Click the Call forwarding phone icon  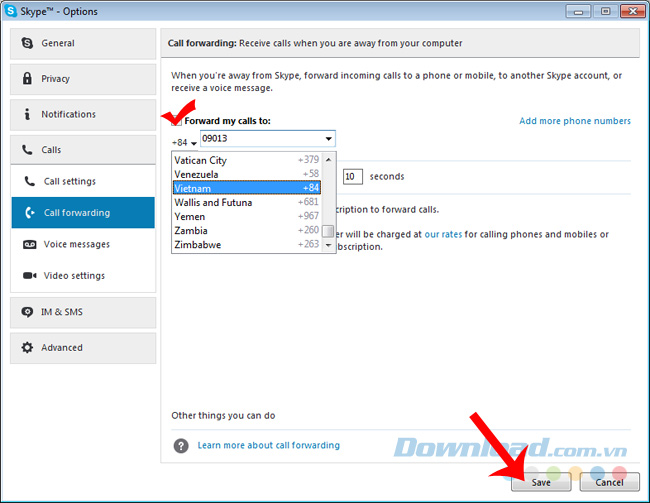point(29,213)
